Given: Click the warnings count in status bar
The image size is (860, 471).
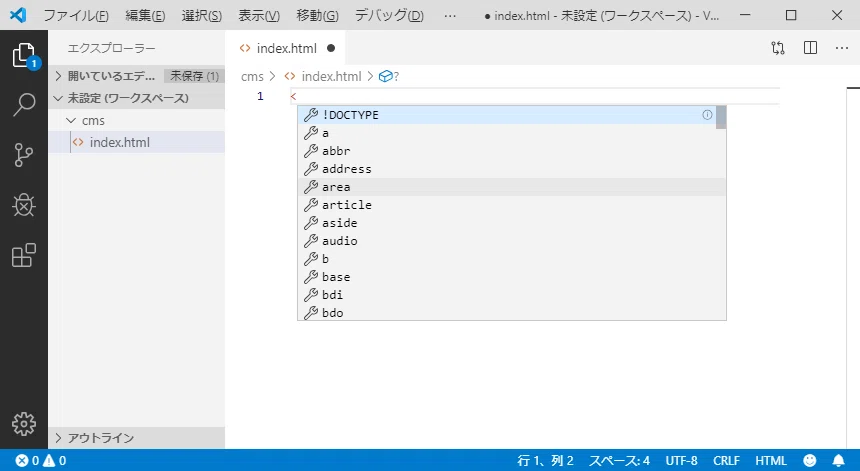Looking at the screenshot, I should [x=54, y=461].
